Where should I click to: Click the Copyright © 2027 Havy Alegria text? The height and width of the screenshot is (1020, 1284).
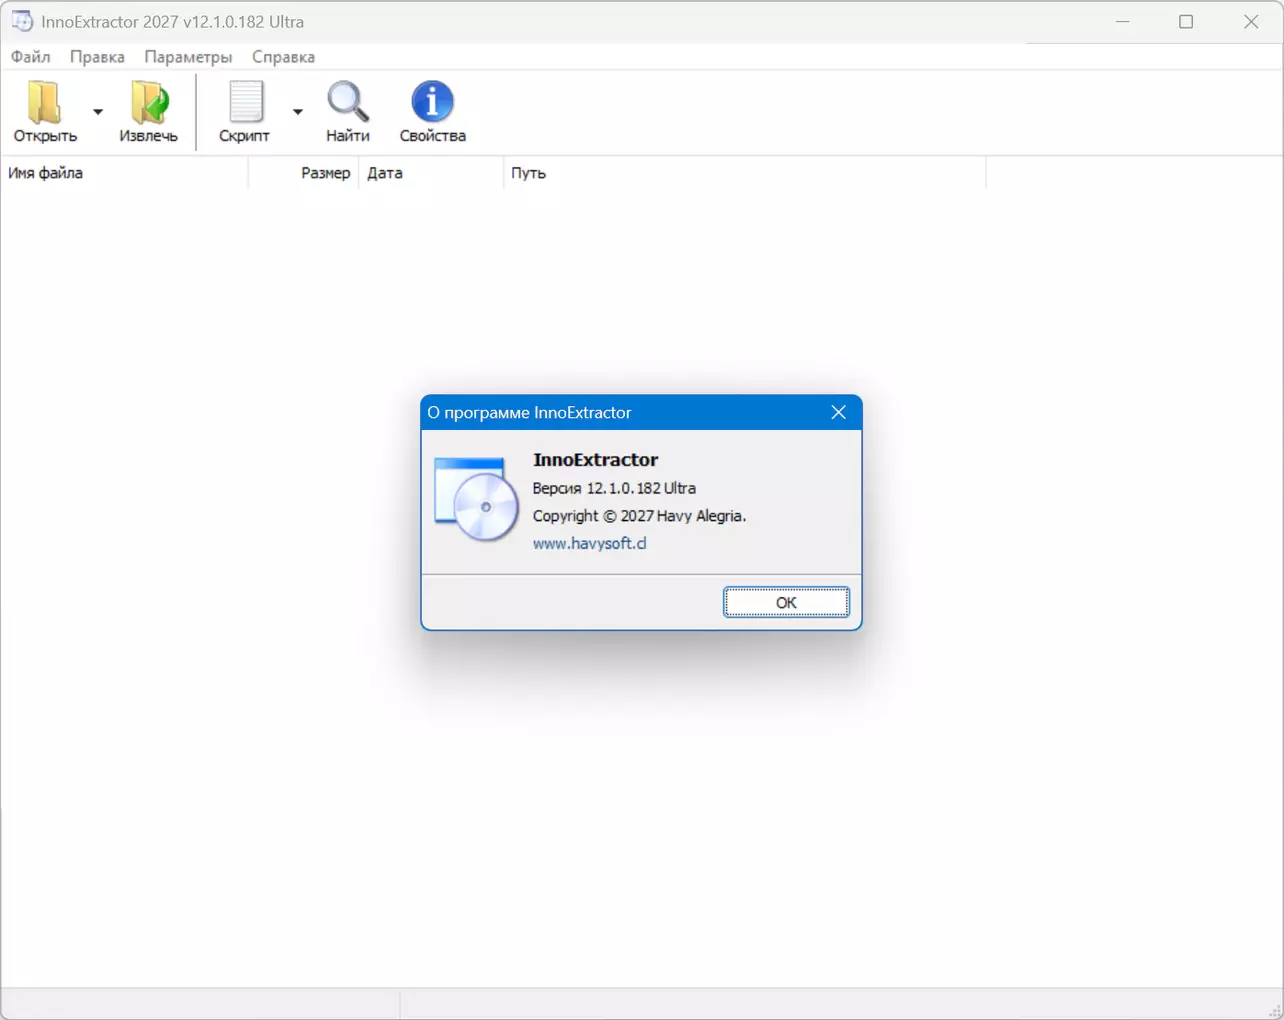pyautogui.click(x=639, y=516)
